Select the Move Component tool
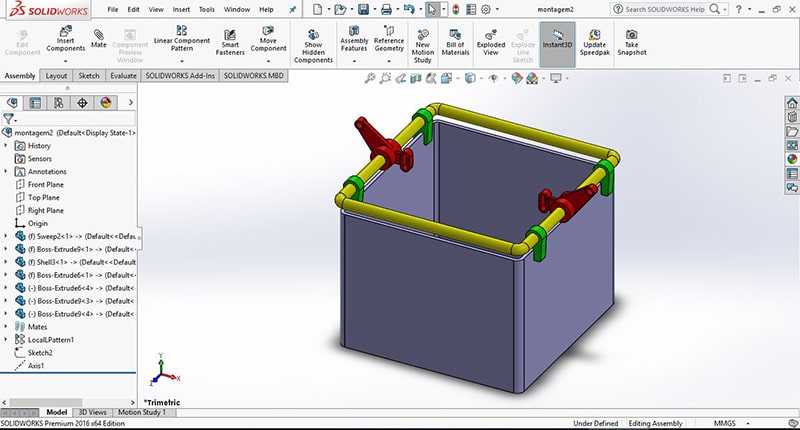800x430 pixels. click(x=268, y=39)
